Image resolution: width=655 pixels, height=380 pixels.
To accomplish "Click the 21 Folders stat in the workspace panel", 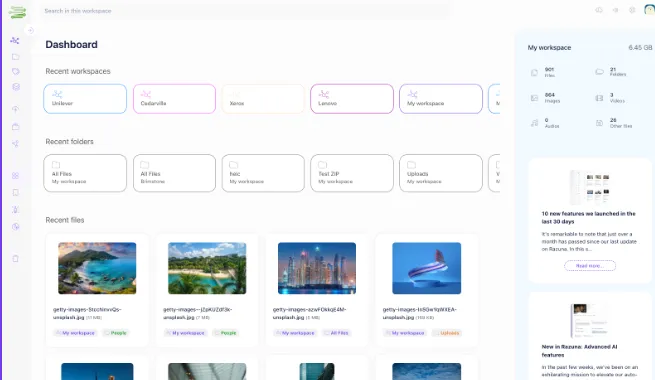I will 611,72.
